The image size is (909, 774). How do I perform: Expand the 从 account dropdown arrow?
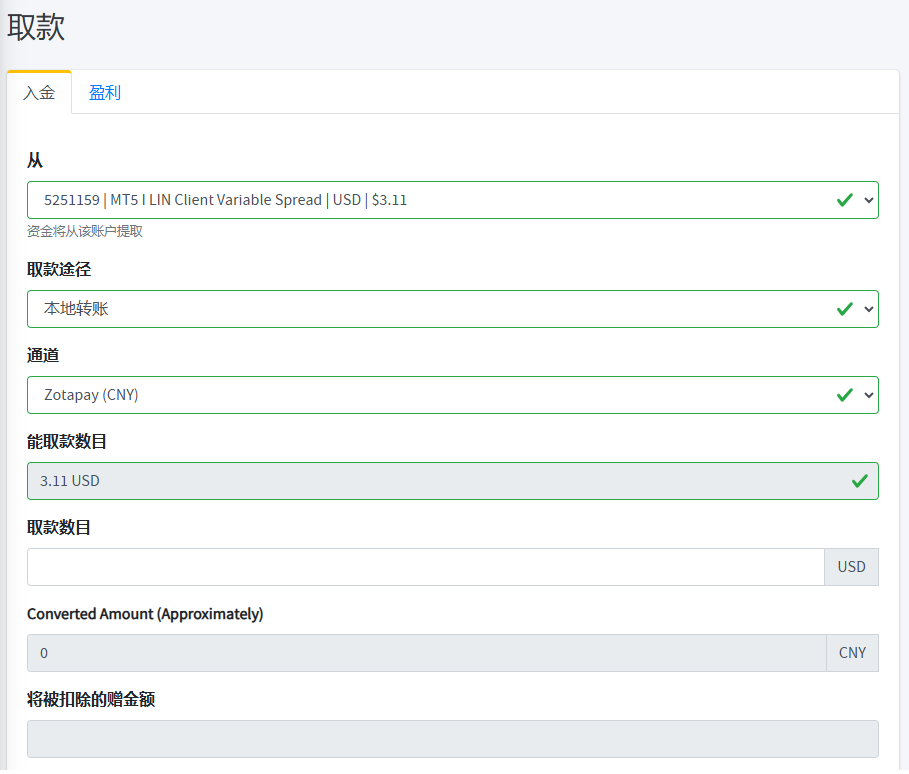click(x=868, y=201)
